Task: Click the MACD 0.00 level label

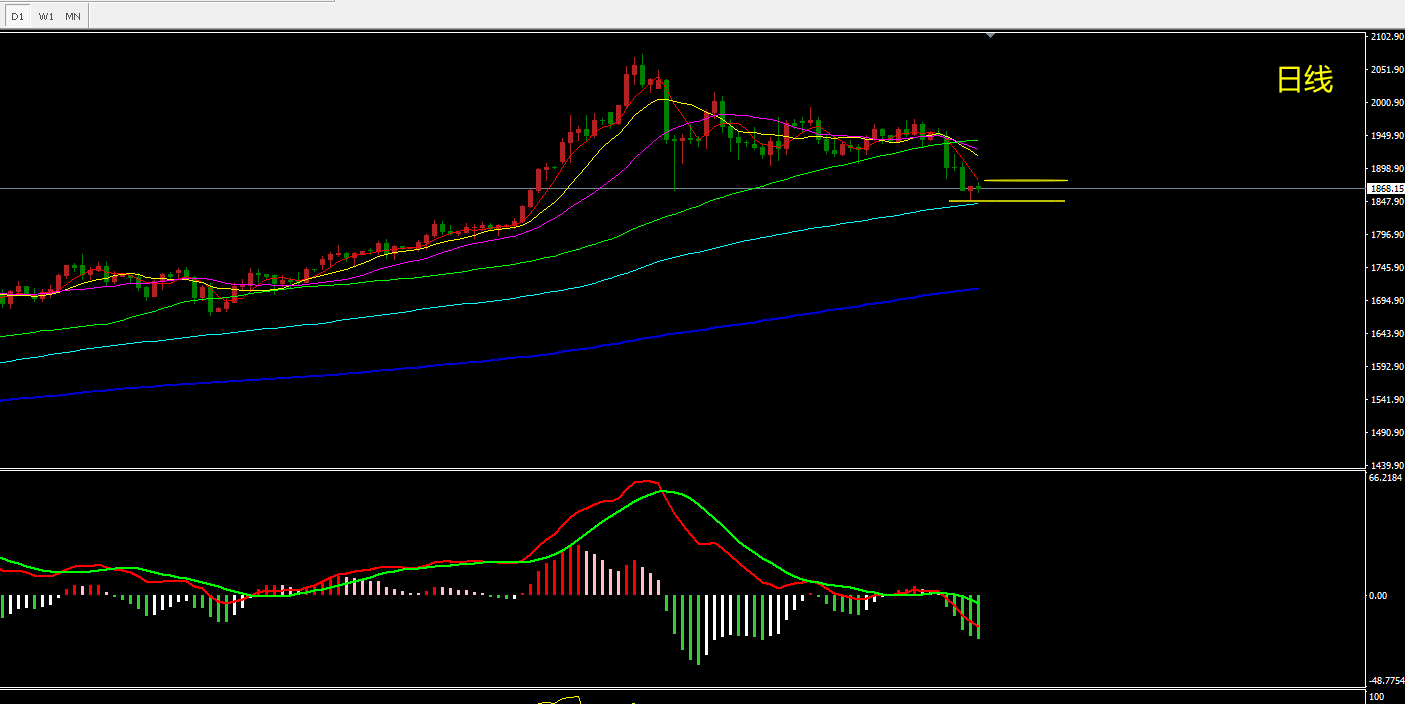Action: [x=1376, y=596]
